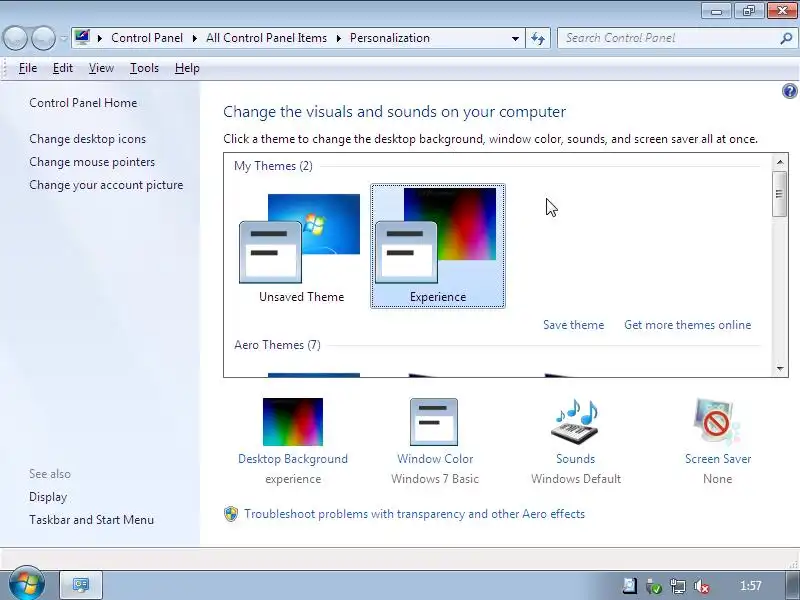Viewport: 800px width, 600px height.
Task: Open the Window Color link
Action: pyautogui.click(x=435, y=459)
